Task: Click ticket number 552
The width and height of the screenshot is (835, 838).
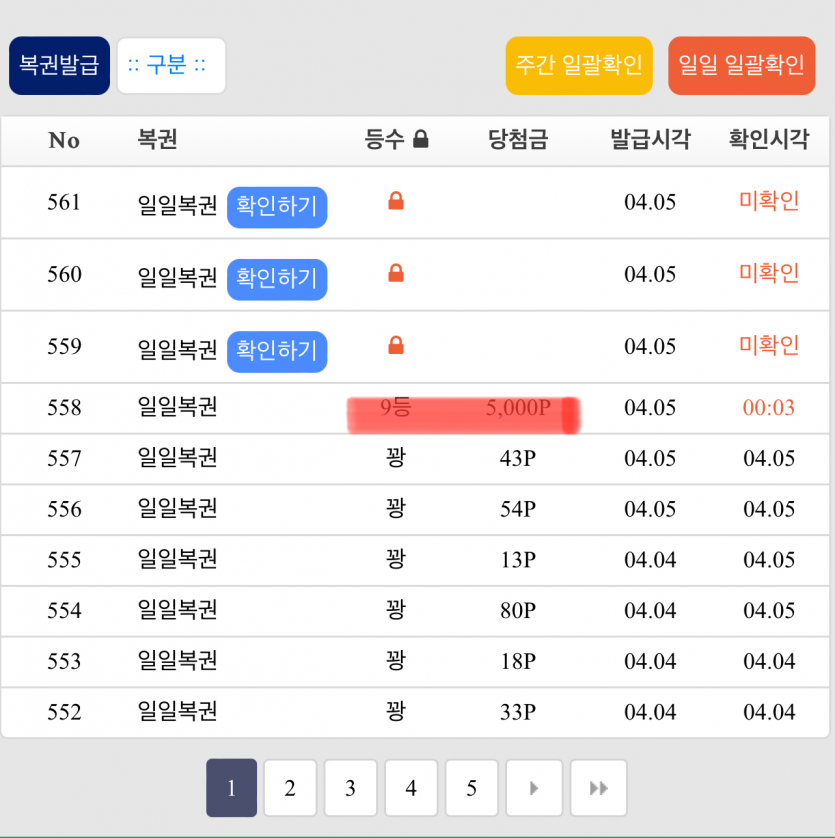Action: (64, 712)
